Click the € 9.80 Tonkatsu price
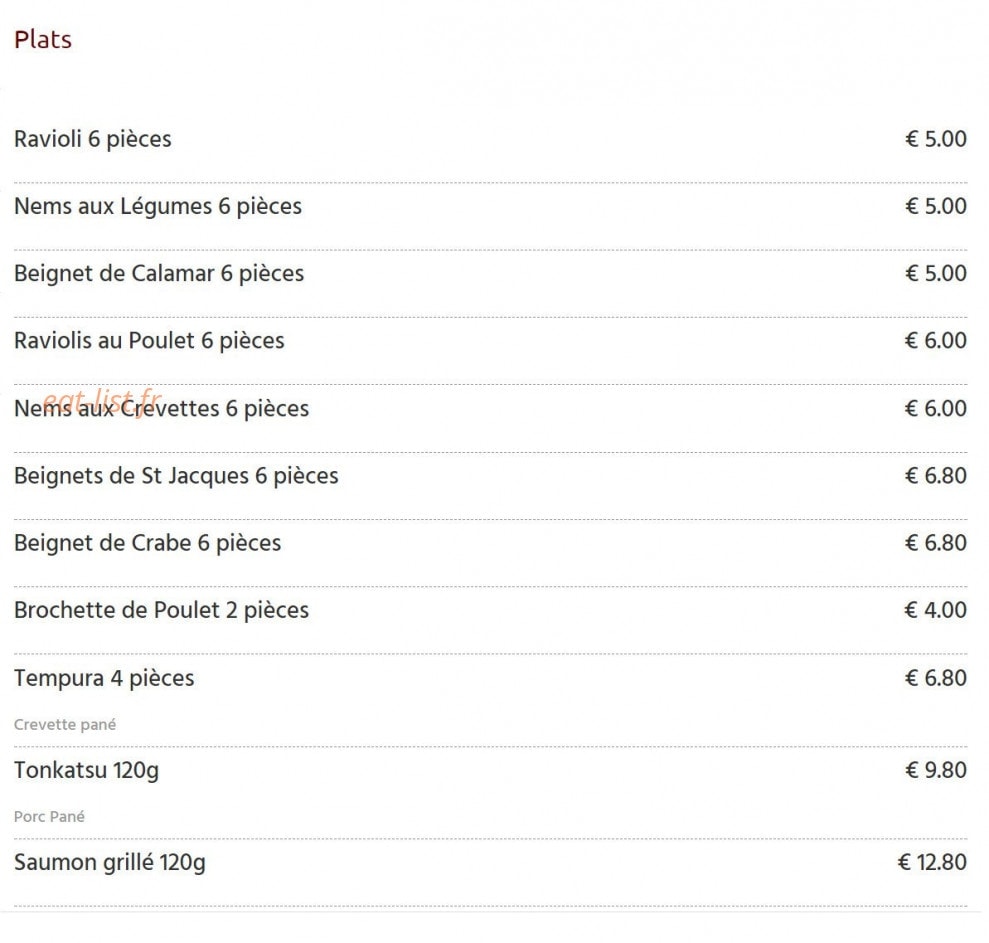The image size is (989, 943). coord(935,770)
